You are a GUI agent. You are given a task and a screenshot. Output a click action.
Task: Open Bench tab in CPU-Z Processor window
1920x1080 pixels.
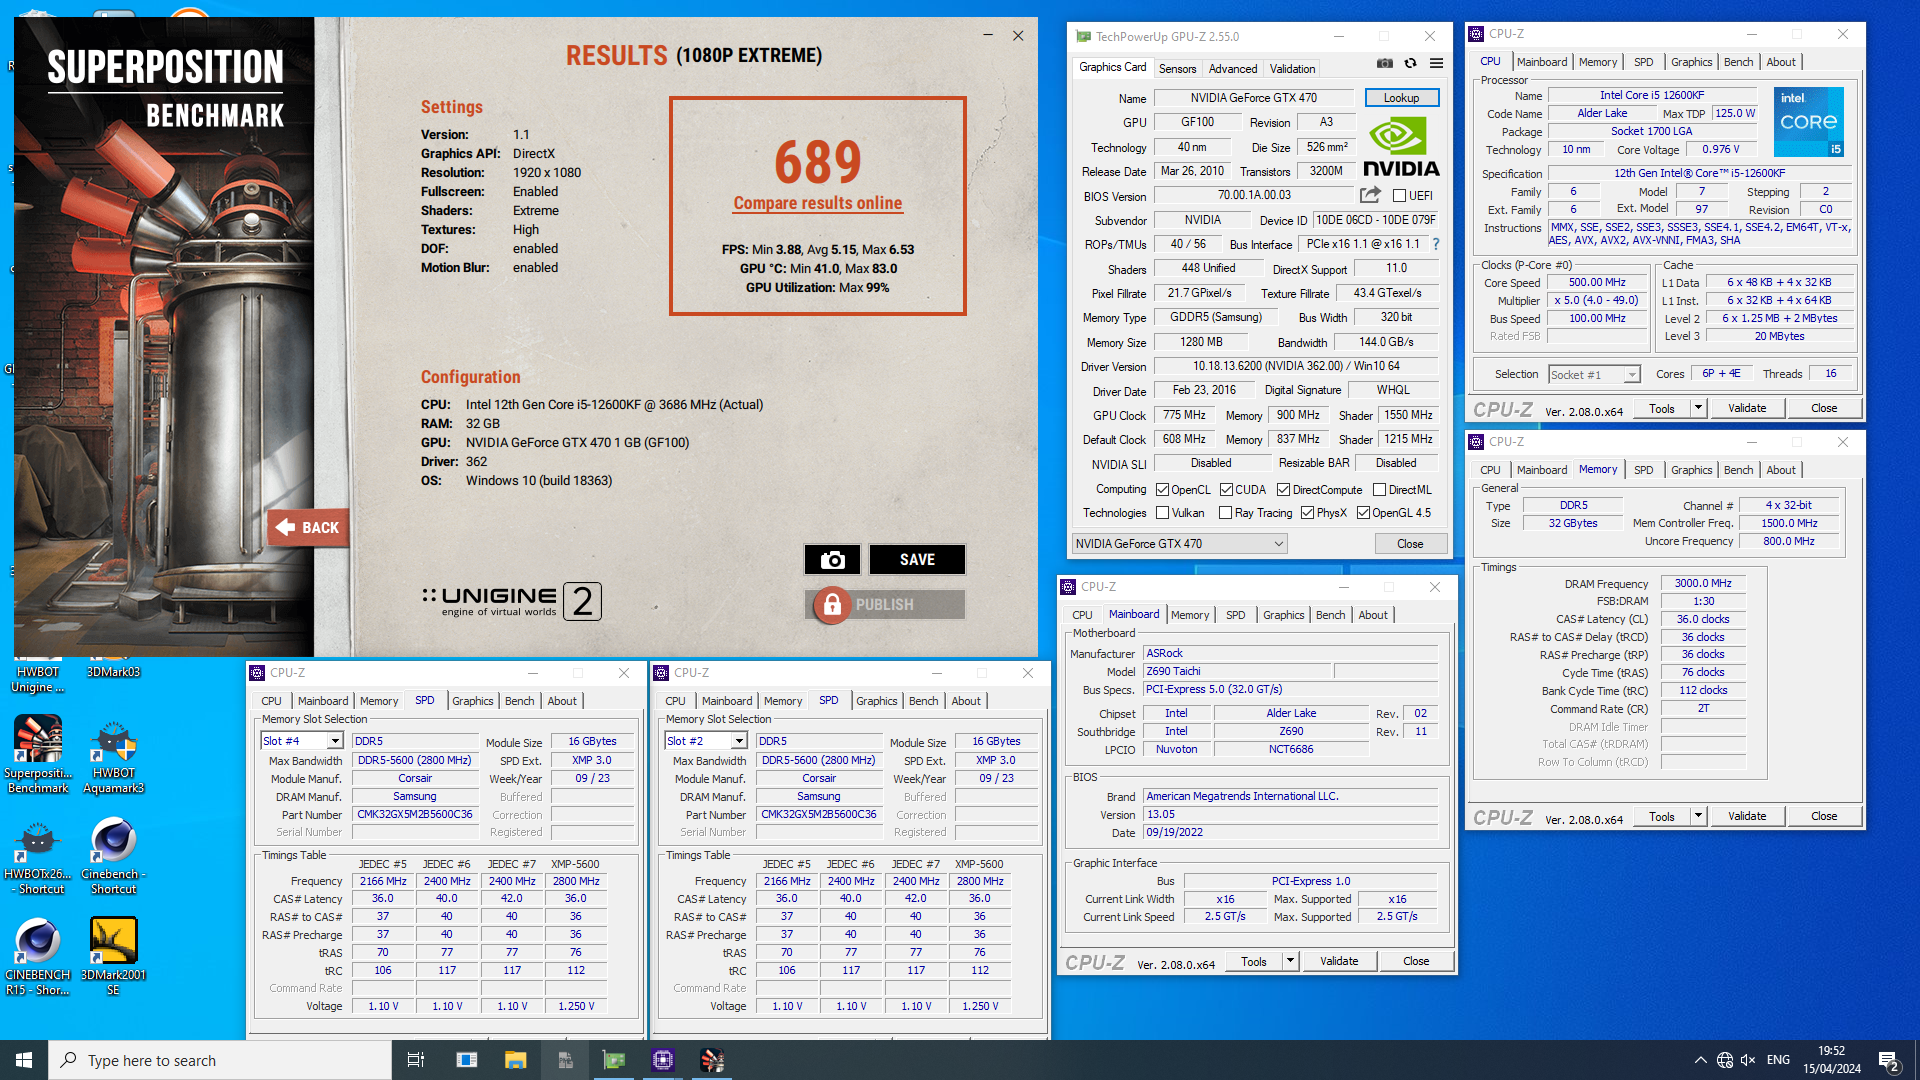coord(1738,62)
